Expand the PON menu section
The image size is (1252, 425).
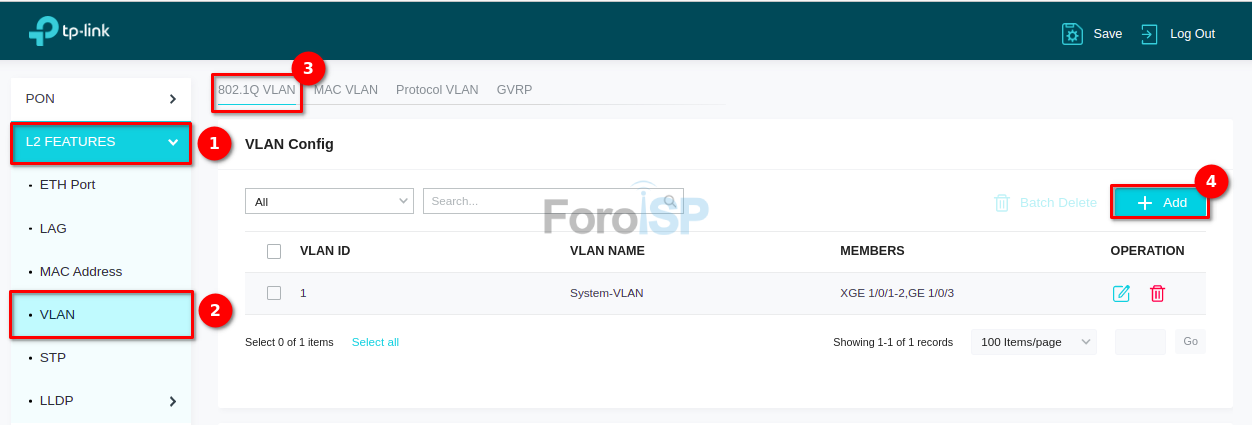click(100, 99)
